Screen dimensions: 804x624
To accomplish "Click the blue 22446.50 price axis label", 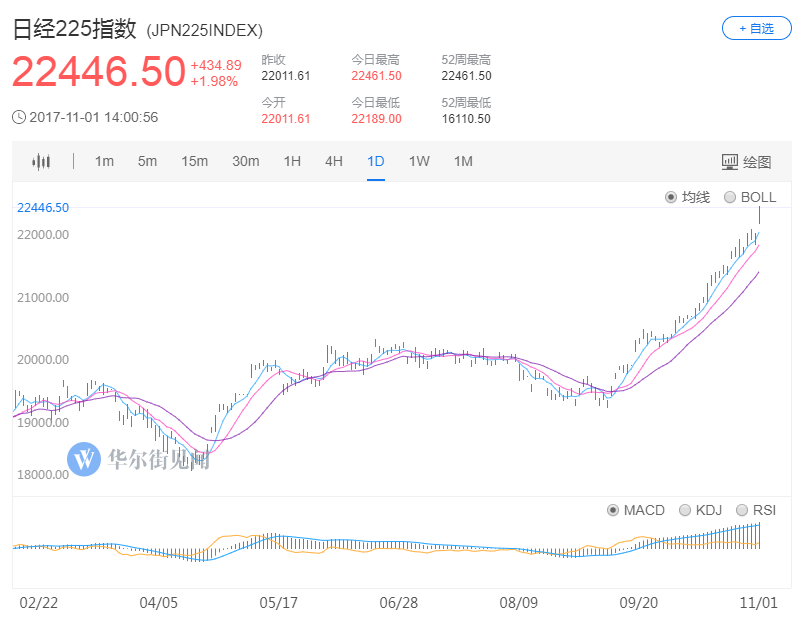I will point(43,208).
